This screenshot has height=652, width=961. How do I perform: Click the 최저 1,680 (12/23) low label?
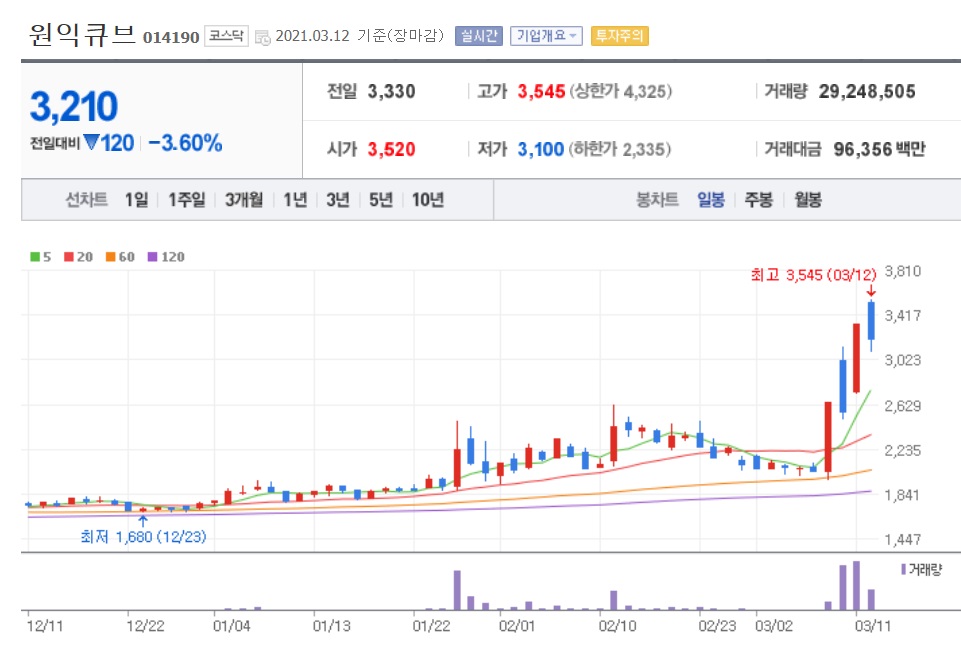143,537
